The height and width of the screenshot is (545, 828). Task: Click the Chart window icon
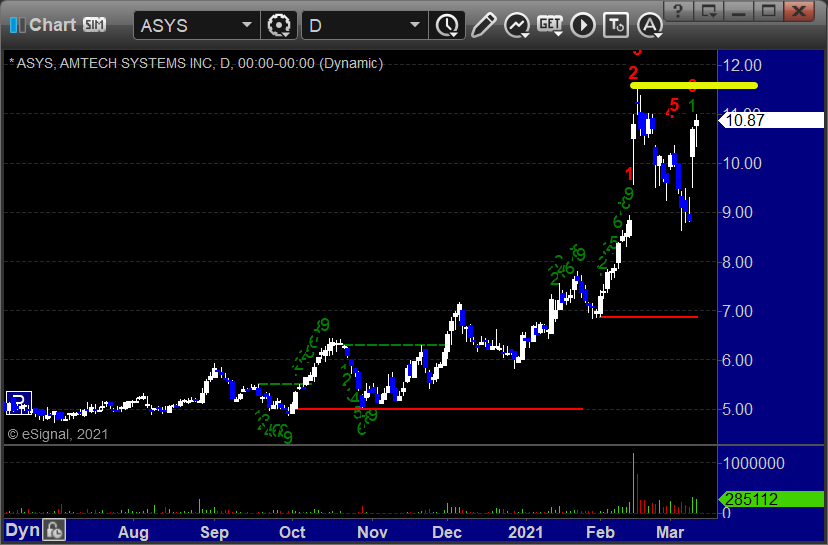(x=17, y=25)
